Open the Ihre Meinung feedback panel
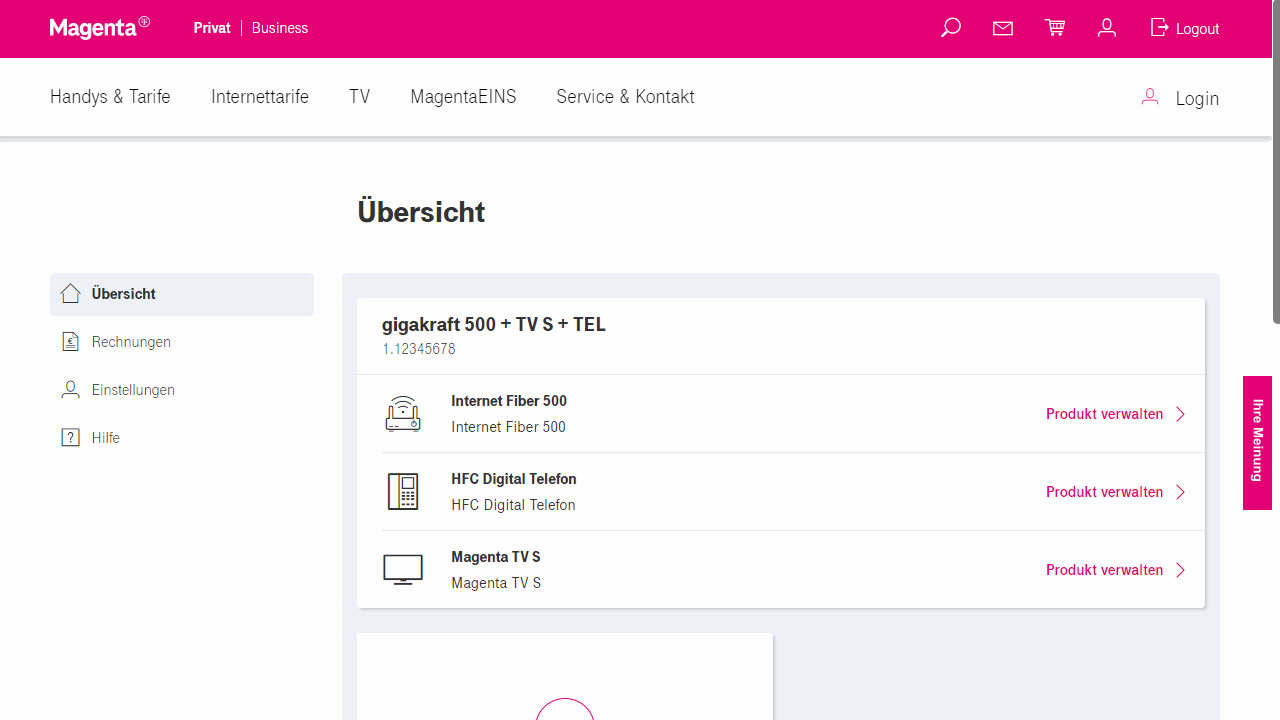 [1257, 443]
